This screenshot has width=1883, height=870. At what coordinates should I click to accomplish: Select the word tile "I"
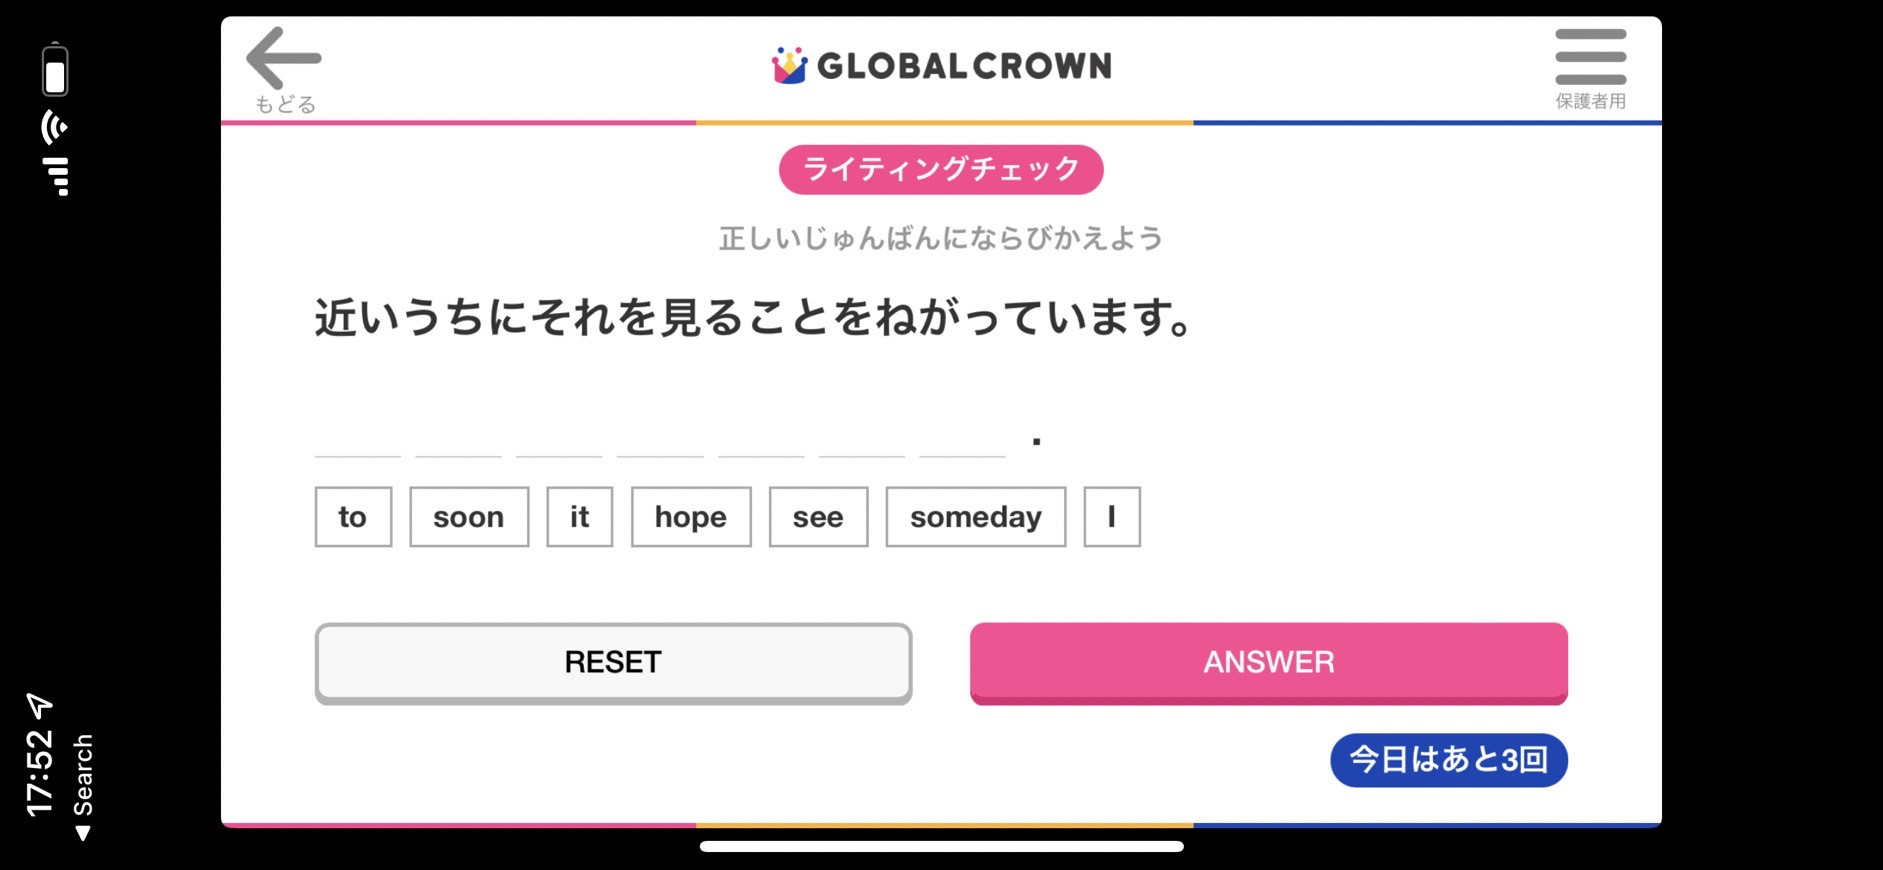tap(1112, 517)
